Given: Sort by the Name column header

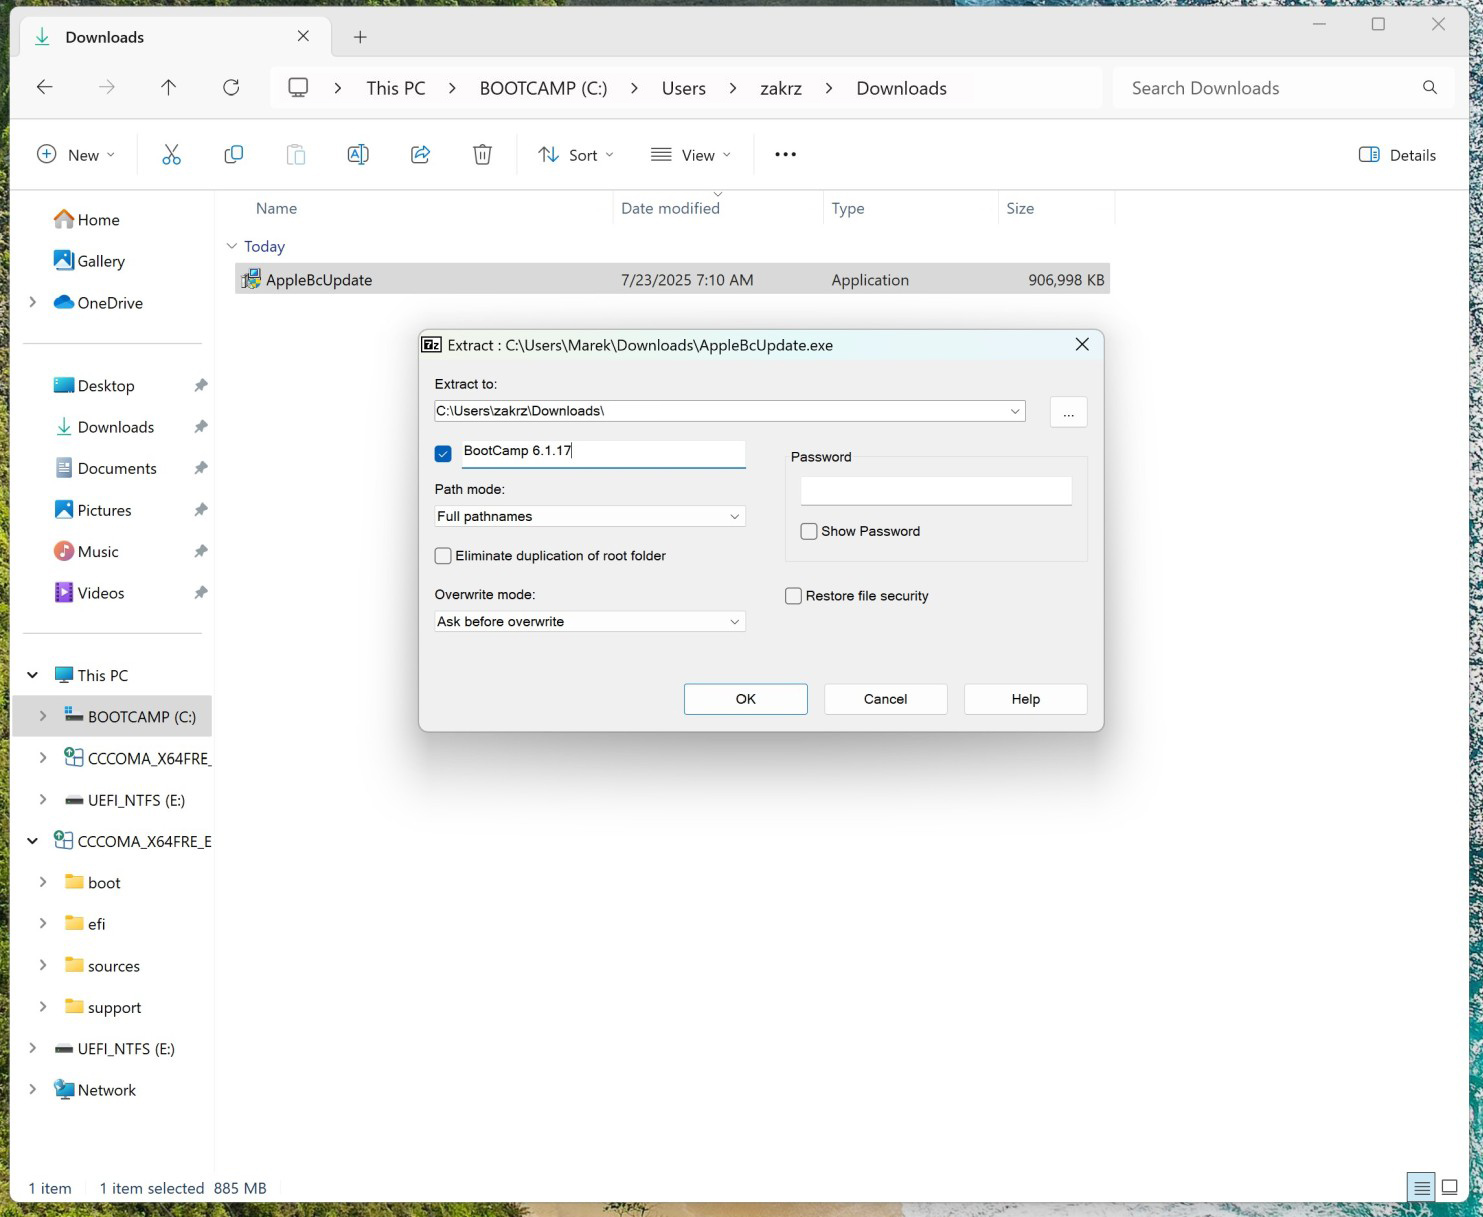Looking at the screenshot, I should (x=276, y=208).
